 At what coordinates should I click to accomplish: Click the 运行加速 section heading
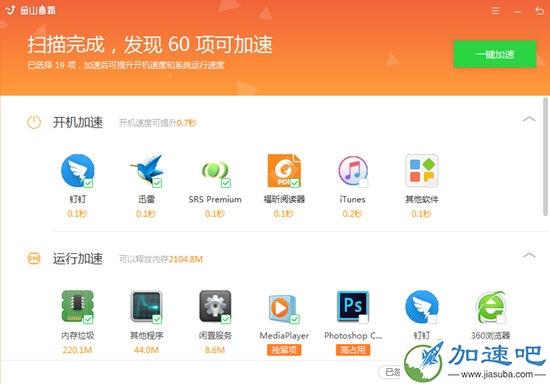(78, 258)
